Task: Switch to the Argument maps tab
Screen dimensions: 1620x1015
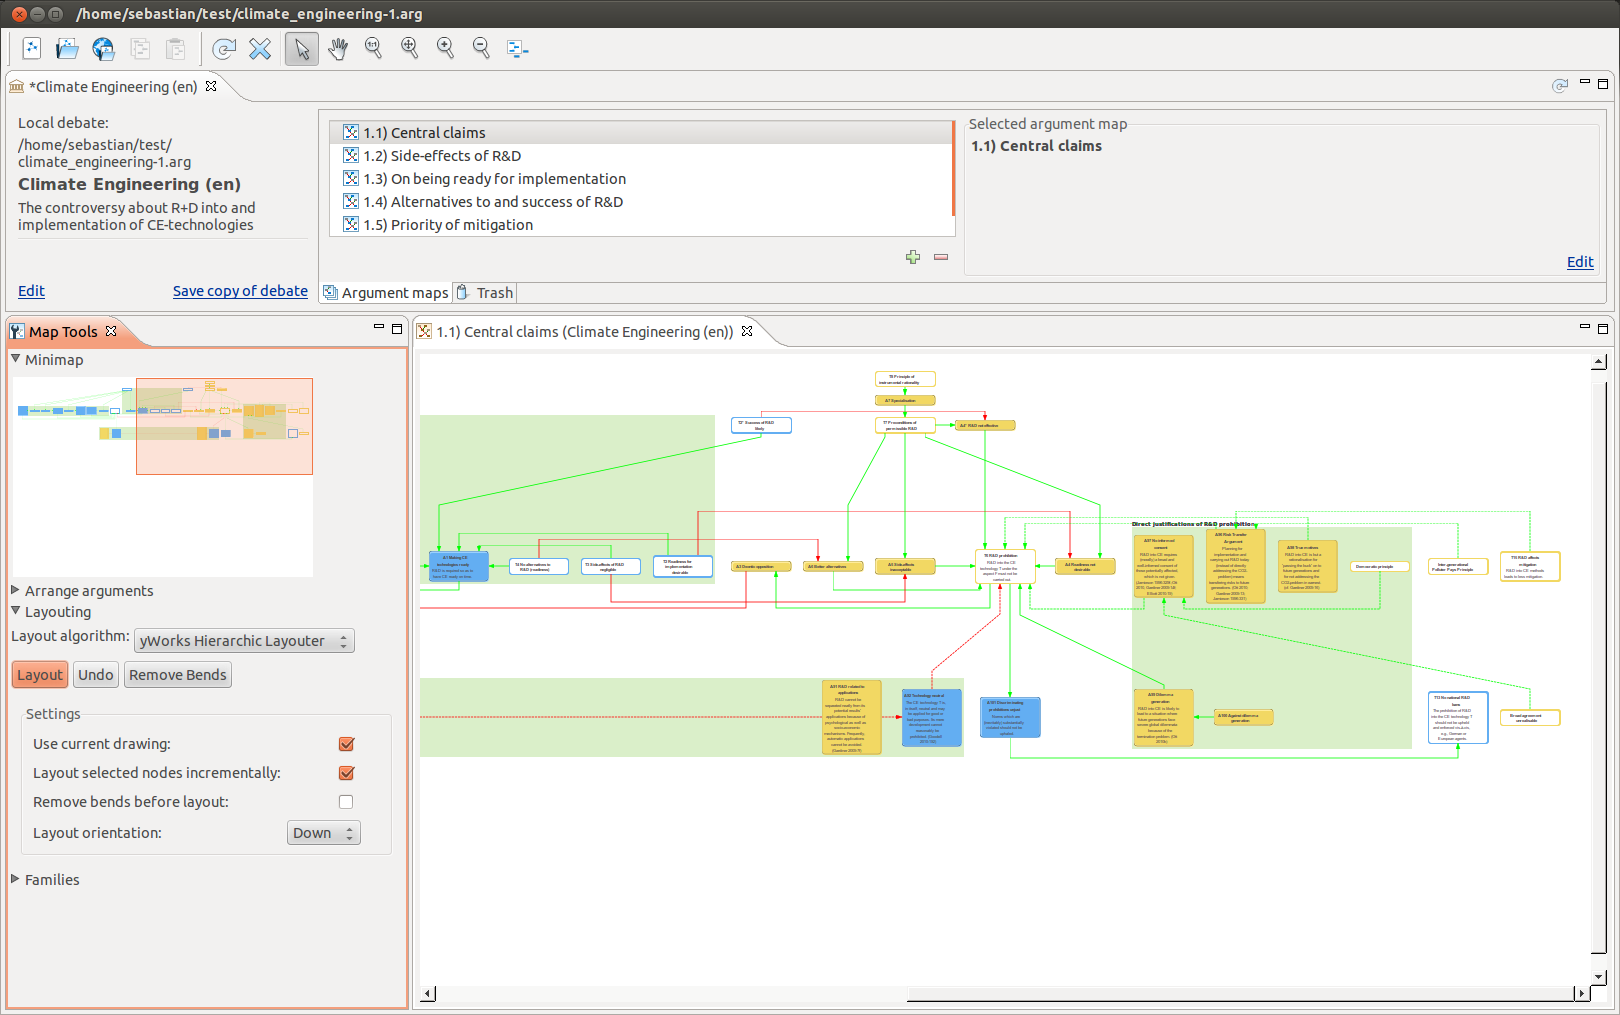Action: [386, 293]
